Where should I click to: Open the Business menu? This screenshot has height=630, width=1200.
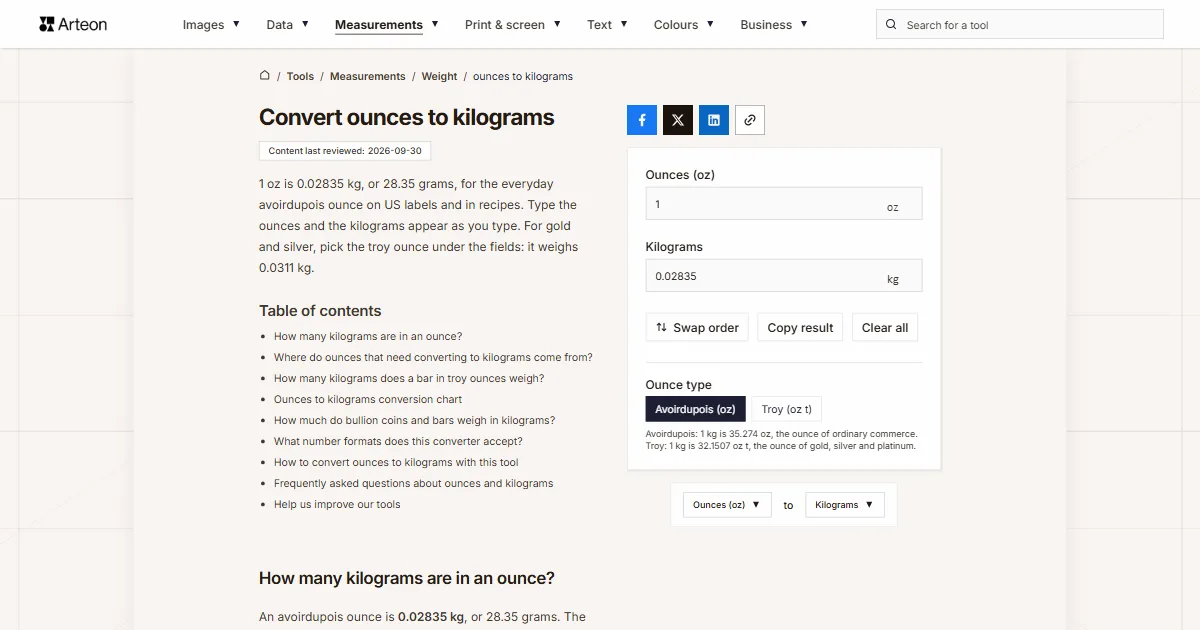774,25
